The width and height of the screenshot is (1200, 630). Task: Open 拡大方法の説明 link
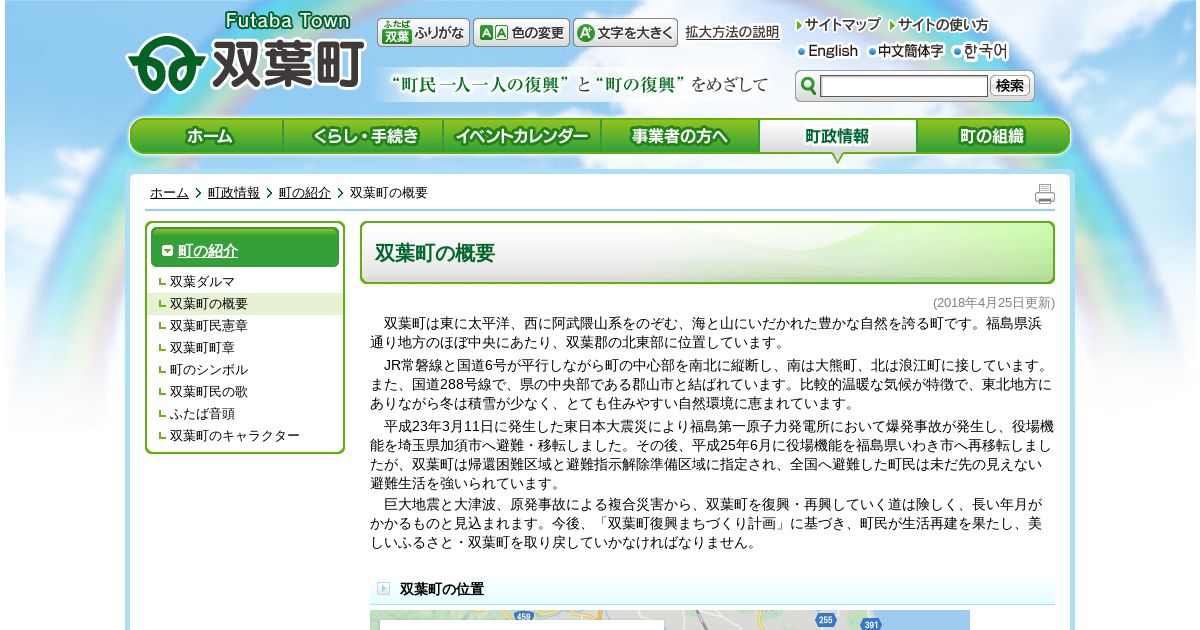pyautogui.click(x=732, y=32)
